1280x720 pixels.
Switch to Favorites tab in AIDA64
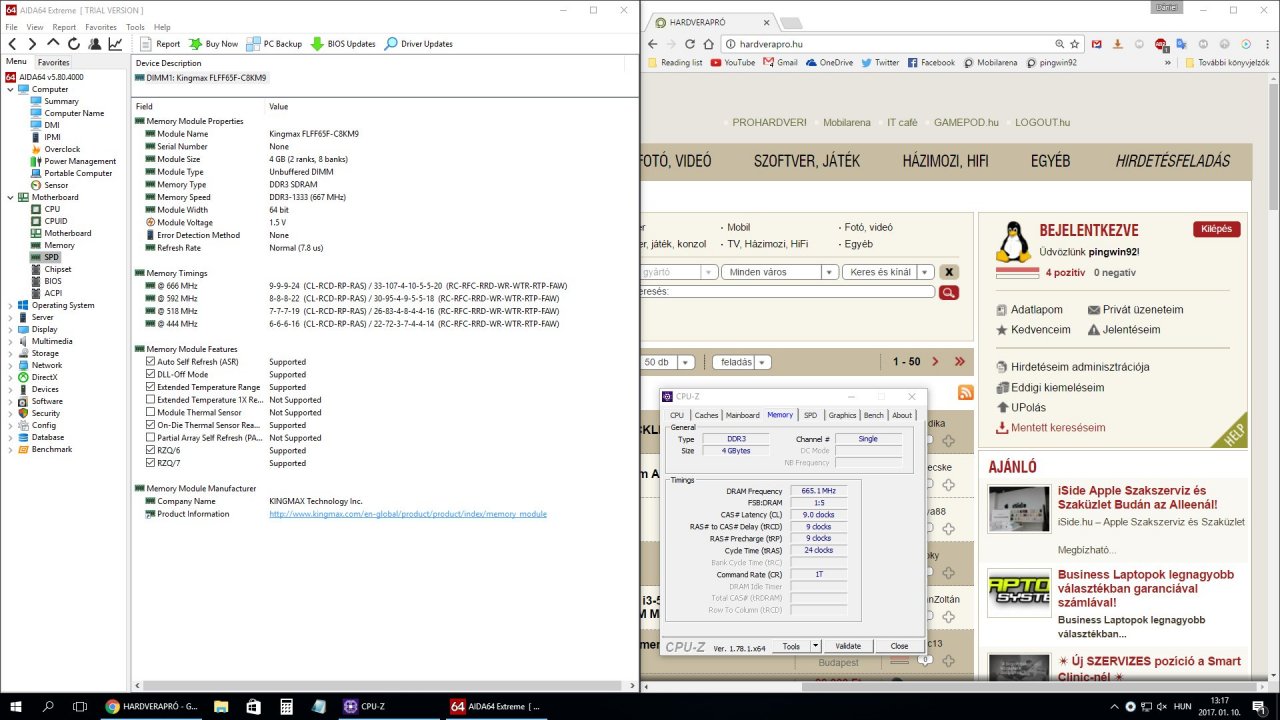tap(54, 62)
